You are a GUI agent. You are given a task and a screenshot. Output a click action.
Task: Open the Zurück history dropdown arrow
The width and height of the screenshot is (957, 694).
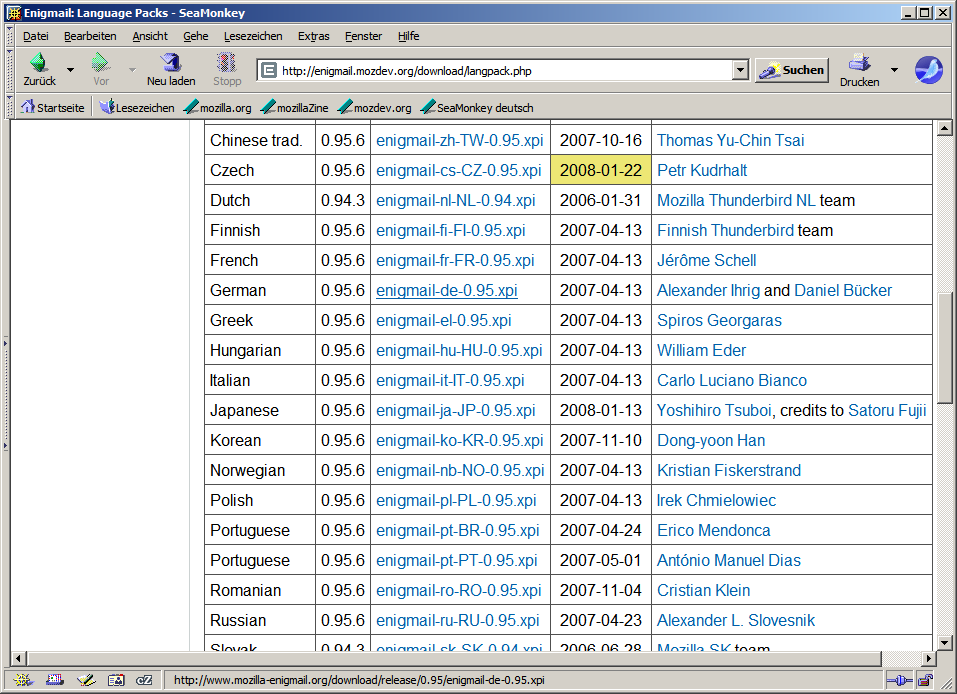71,70
